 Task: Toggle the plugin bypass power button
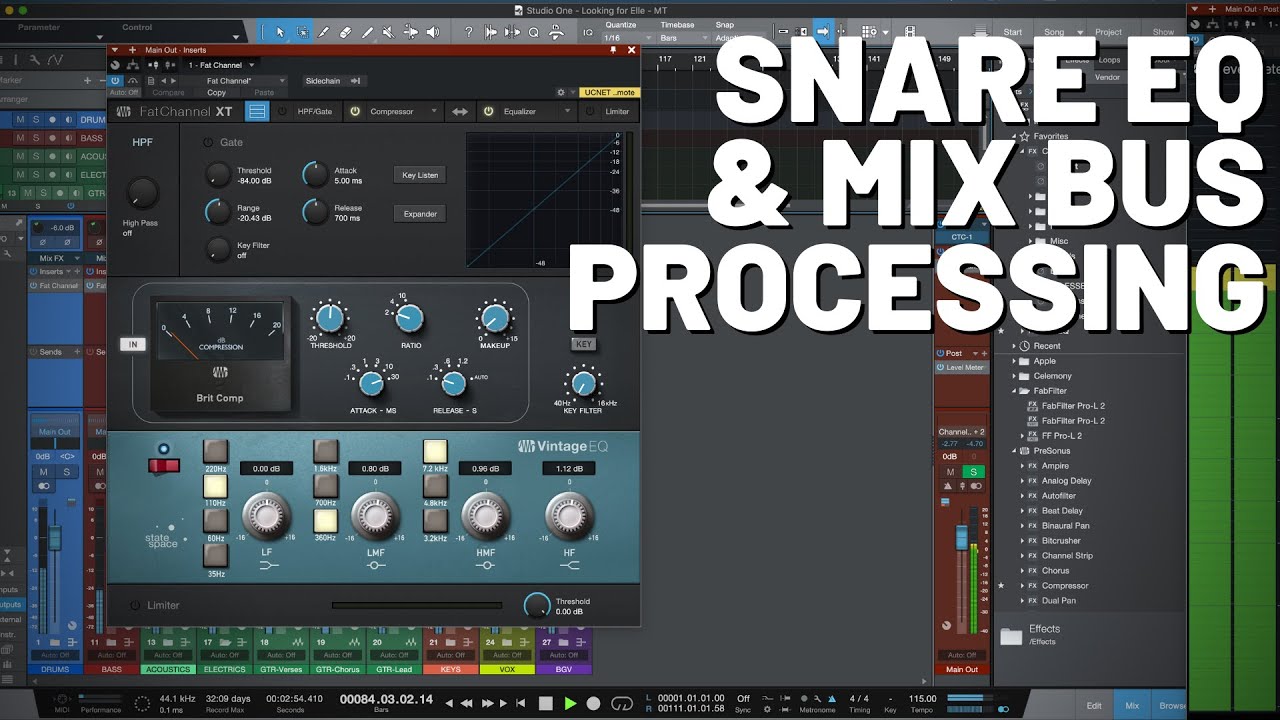coord(115,80)
